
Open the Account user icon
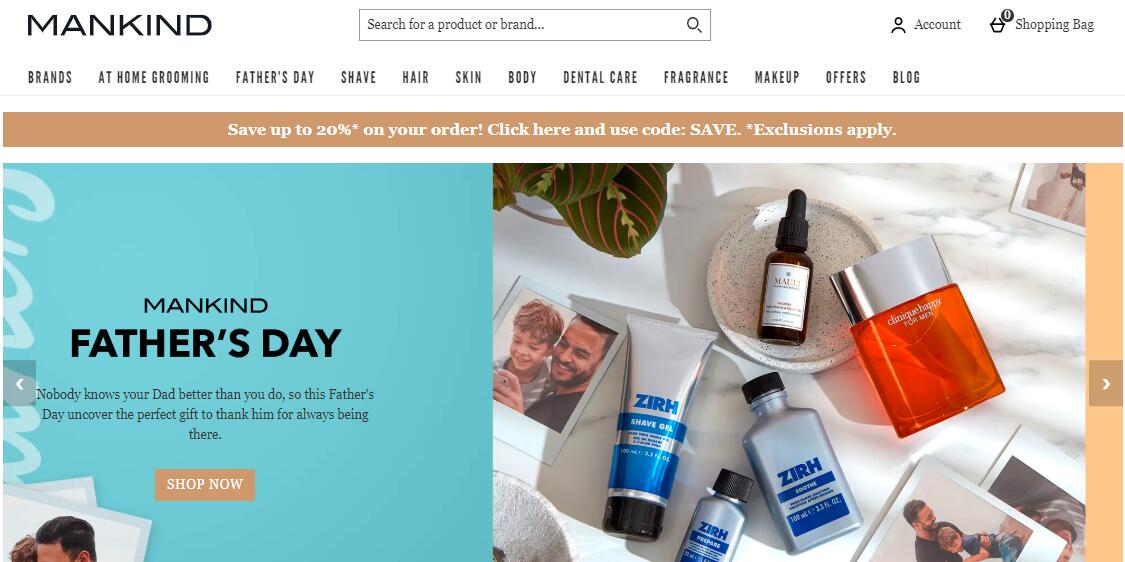click(898, 25)
